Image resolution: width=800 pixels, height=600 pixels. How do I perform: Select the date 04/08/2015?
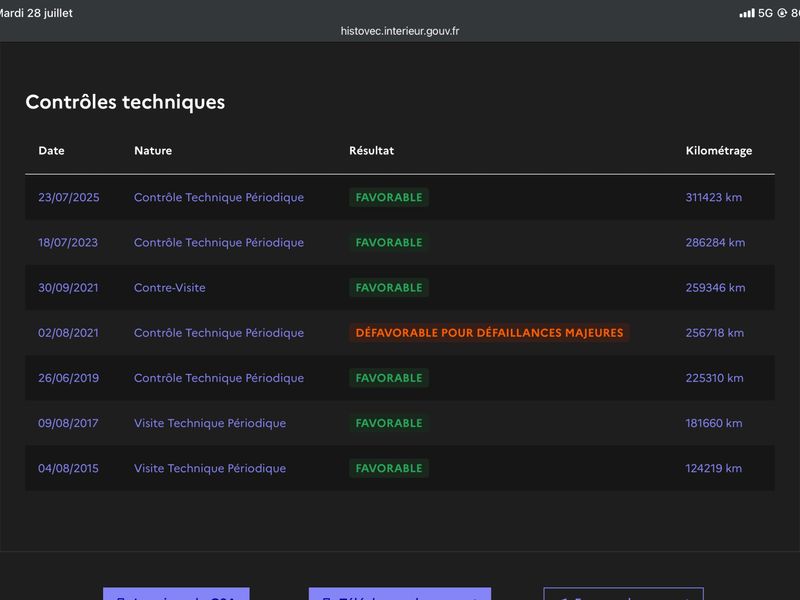click(x=68, y=468)
